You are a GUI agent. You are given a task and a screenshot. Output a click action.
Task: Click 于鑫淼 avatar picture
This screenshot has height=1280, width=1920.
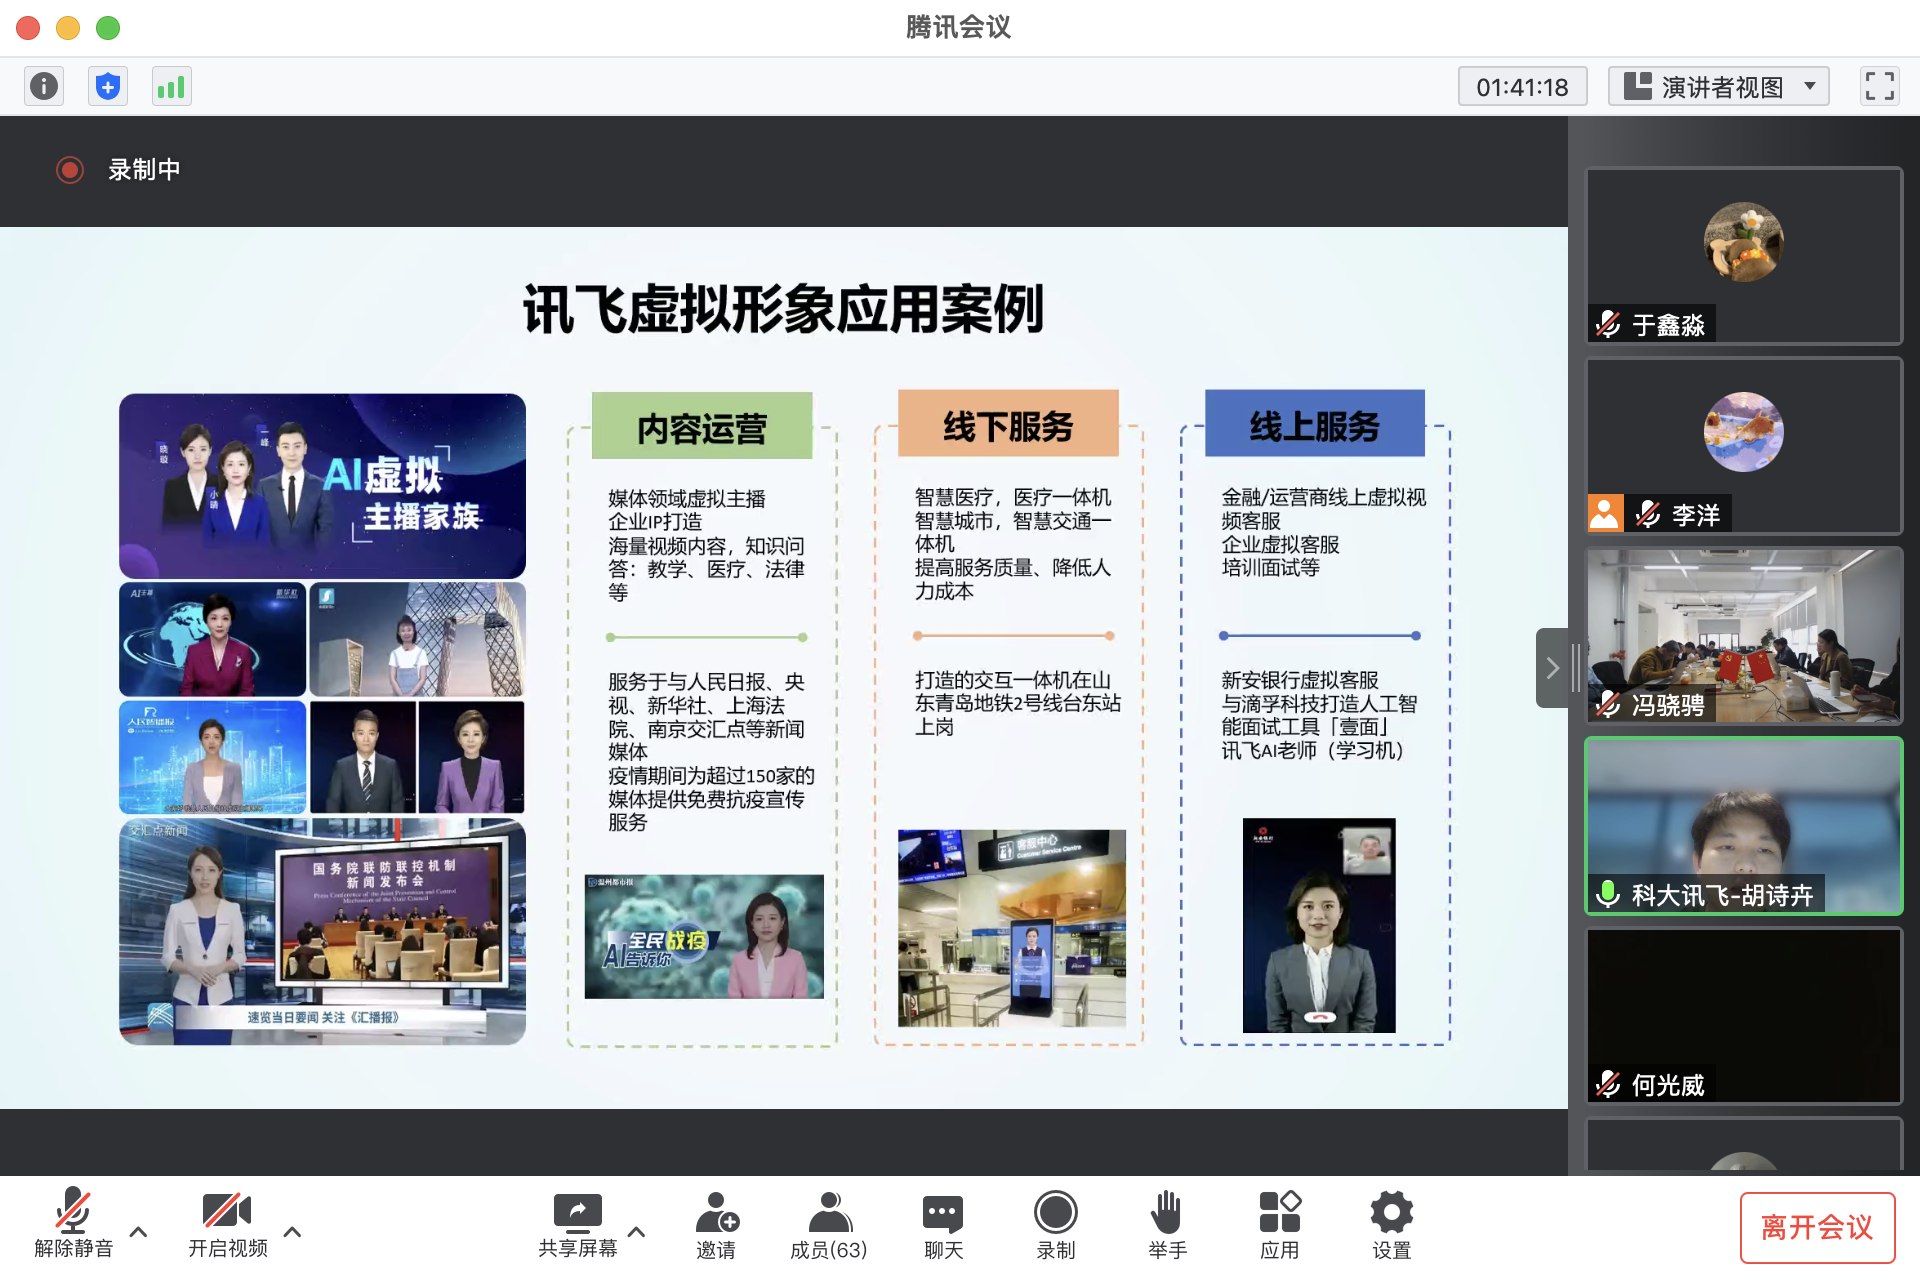[1743, 242]
